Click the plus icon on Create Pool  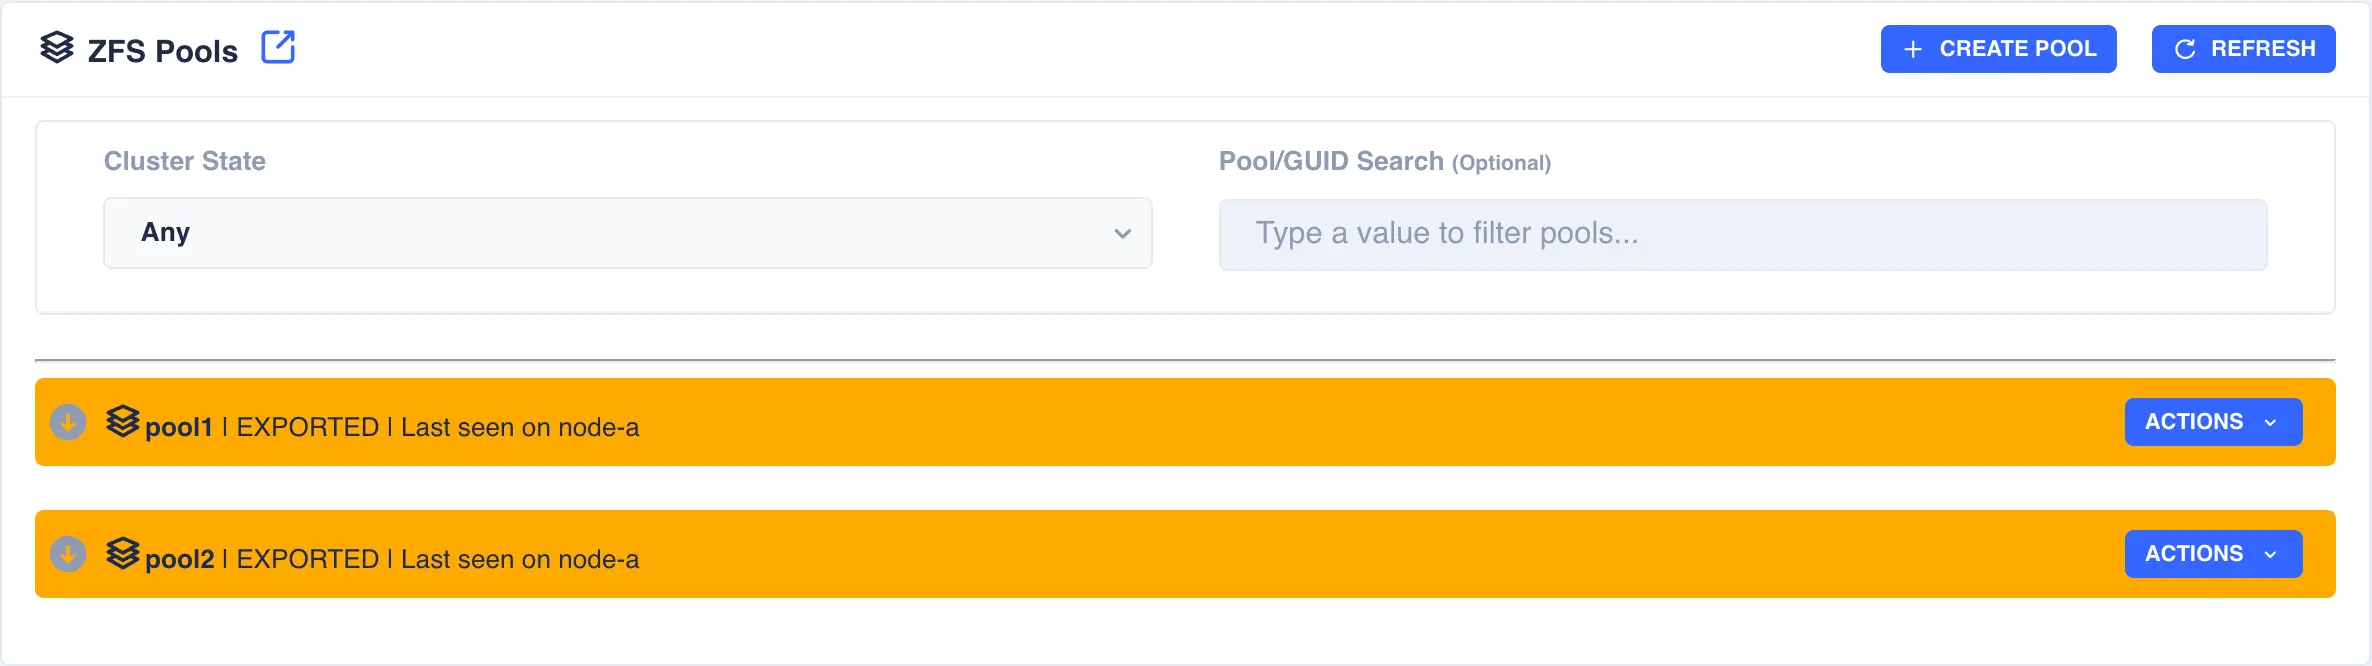(x=1912, y=49)
